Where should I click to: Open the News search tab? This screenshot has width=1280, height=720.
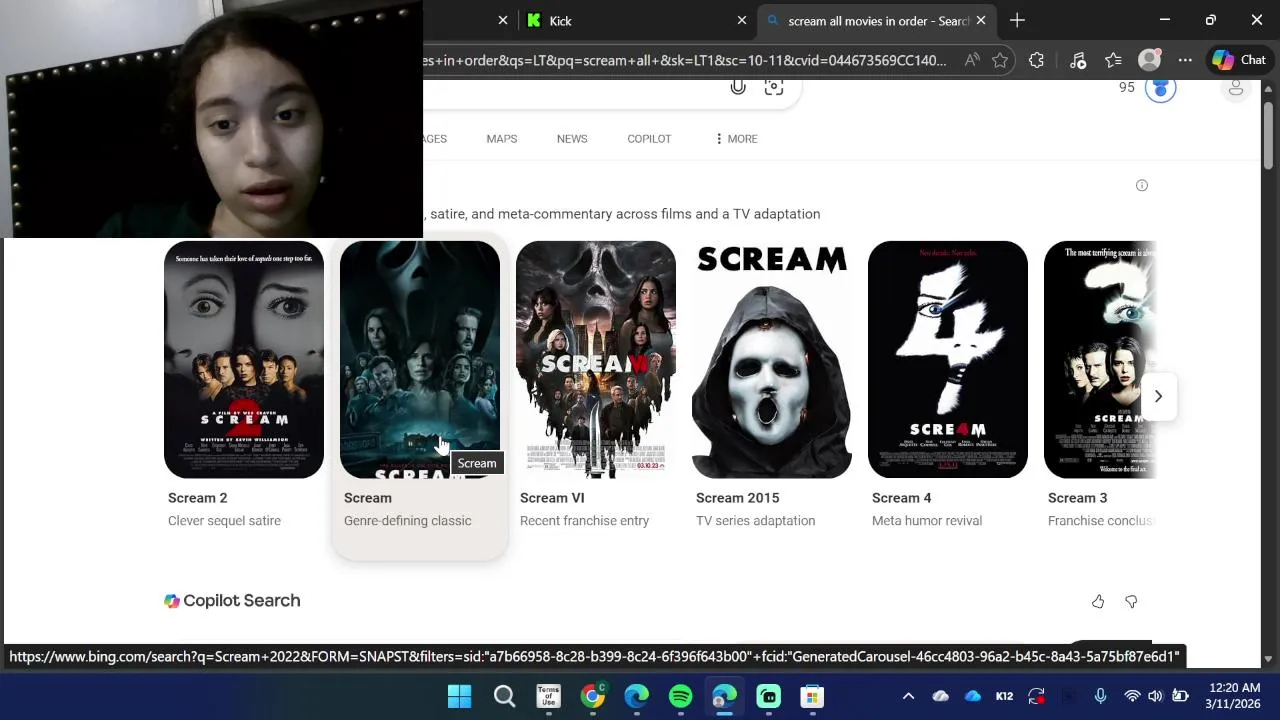click(572, 139)
